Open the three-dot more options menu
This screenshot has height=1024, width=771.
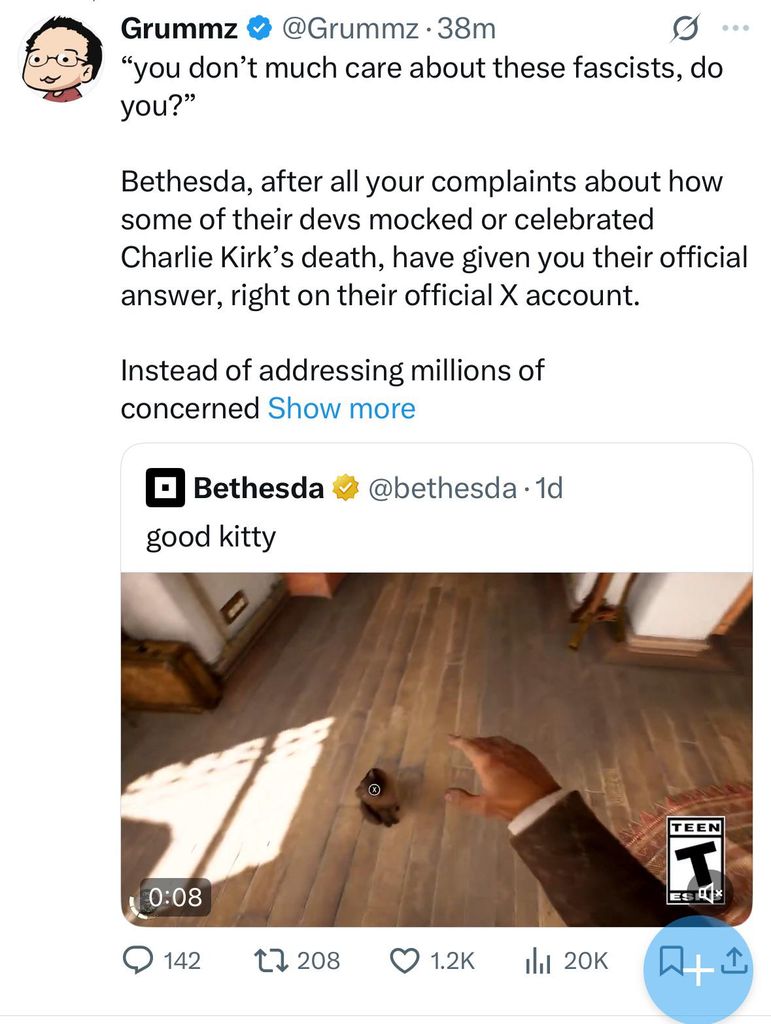(735, 29)
